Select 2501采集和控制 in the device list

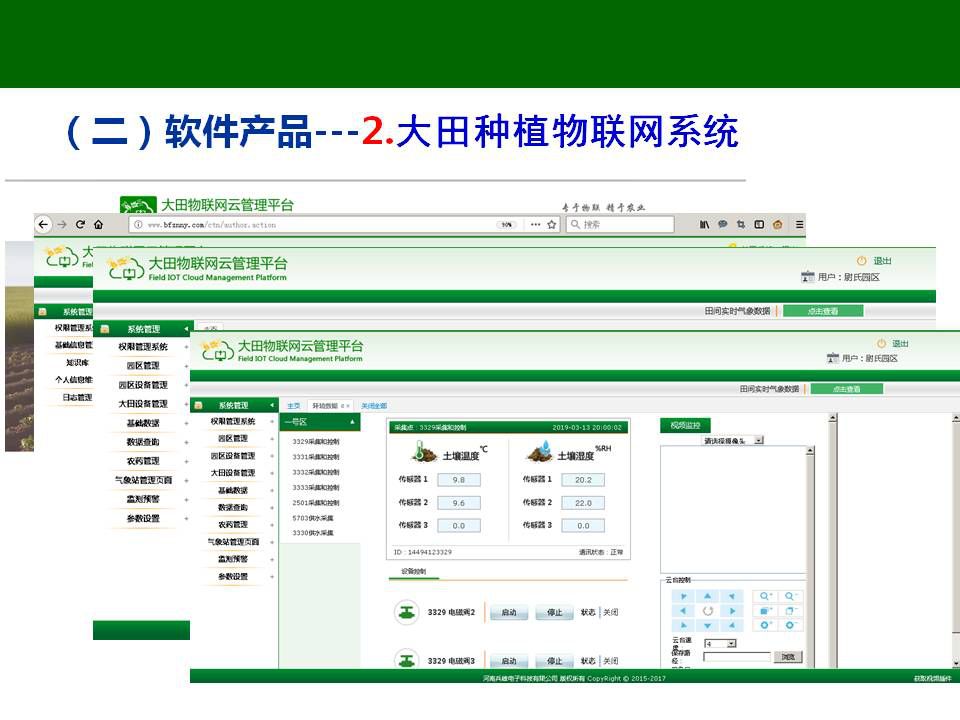316,503
